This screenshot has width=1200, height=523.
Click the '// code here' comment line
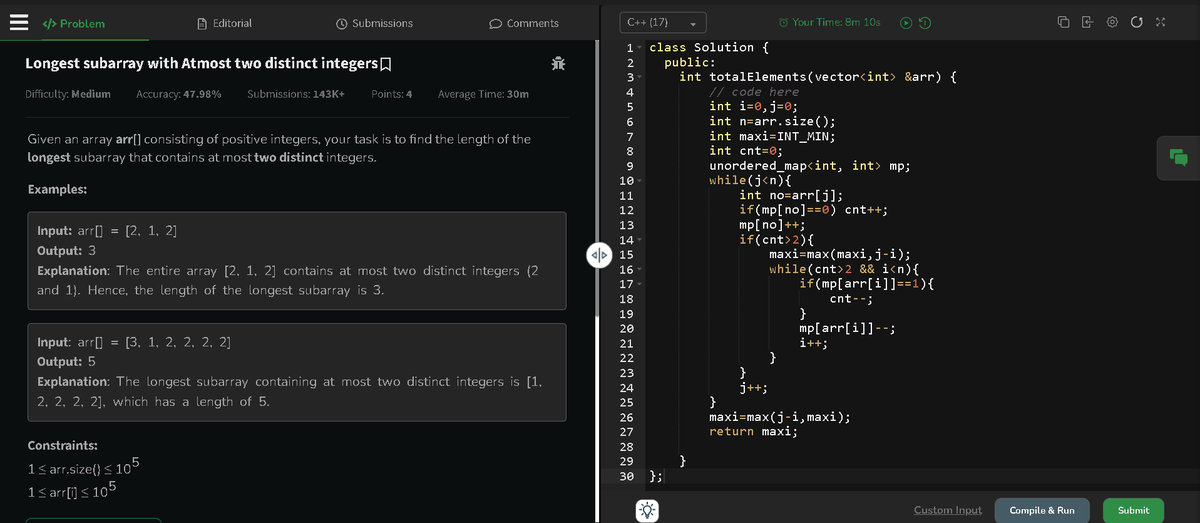click(753, 91)
